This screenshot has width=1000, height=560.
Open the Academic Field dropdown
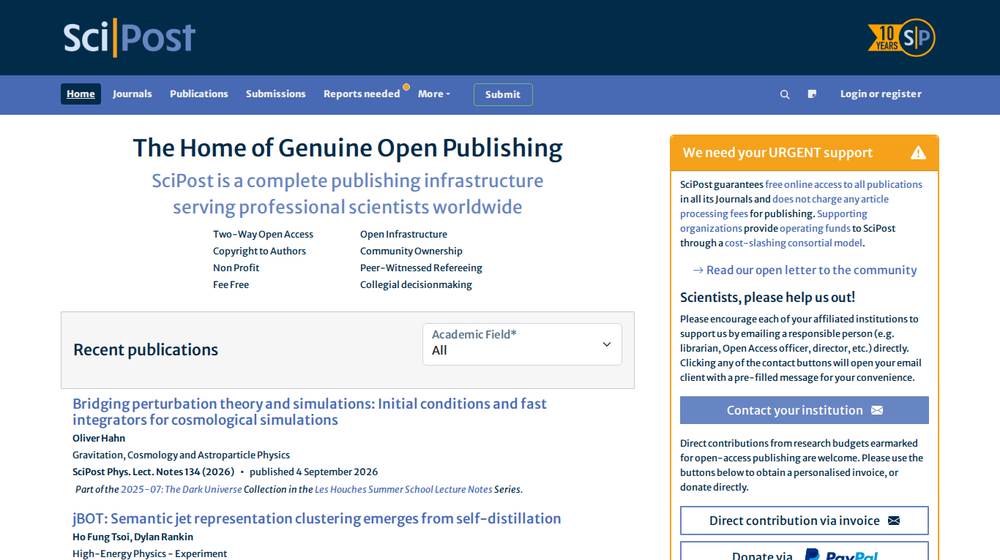(x=522, y=344)
